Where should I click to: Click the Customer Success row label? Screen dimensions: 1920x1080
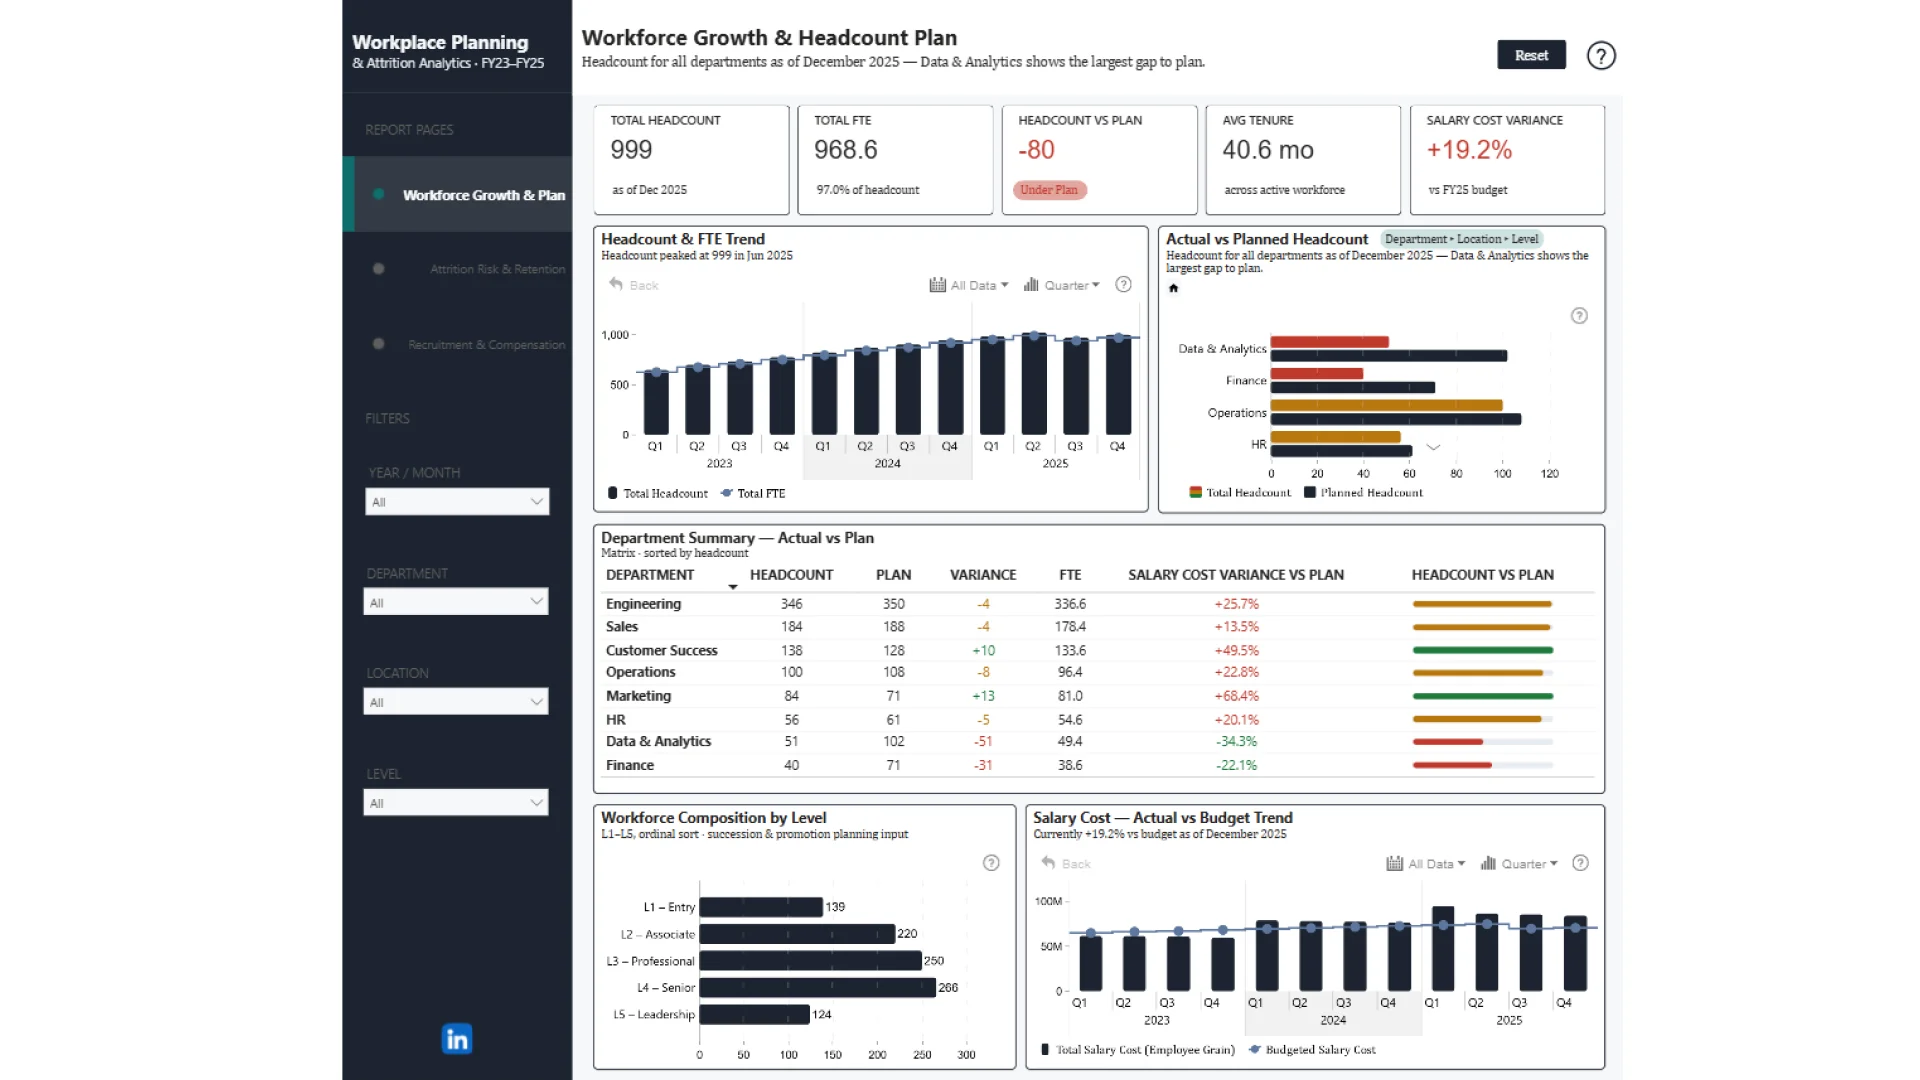pos(661,650)
